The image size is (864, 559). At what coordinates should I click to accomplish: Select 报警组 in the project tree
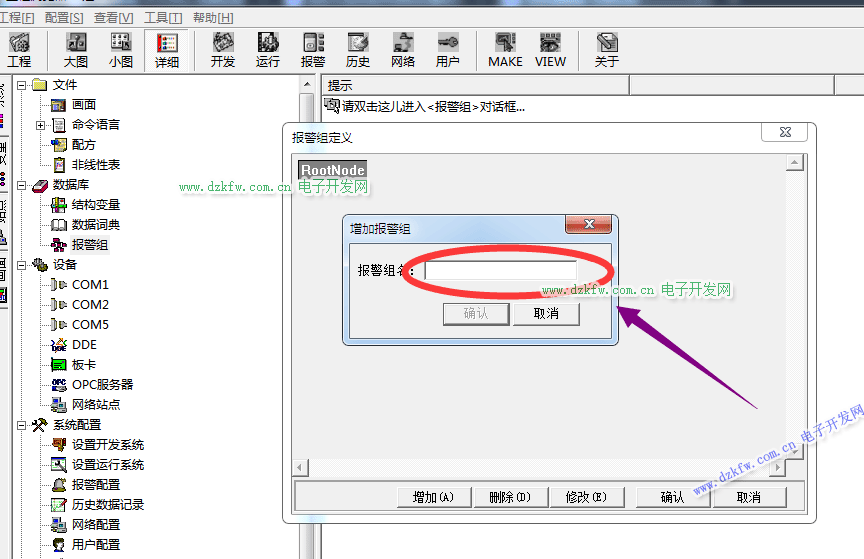[x=90, y=245]
